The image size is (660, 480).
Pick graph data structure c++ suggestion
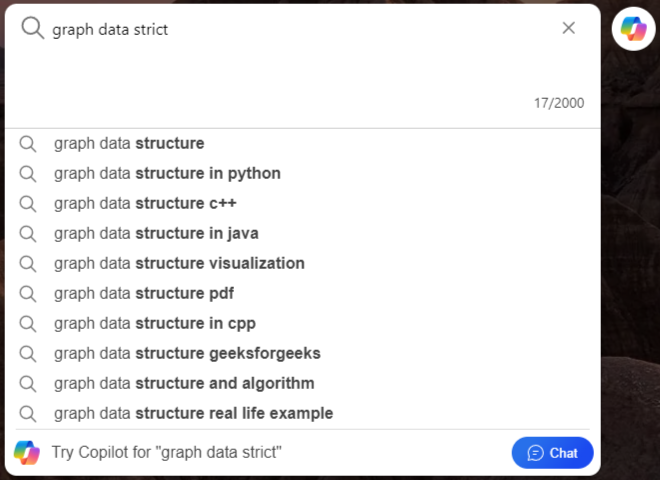pyautogui.click(x=145, y=203)
